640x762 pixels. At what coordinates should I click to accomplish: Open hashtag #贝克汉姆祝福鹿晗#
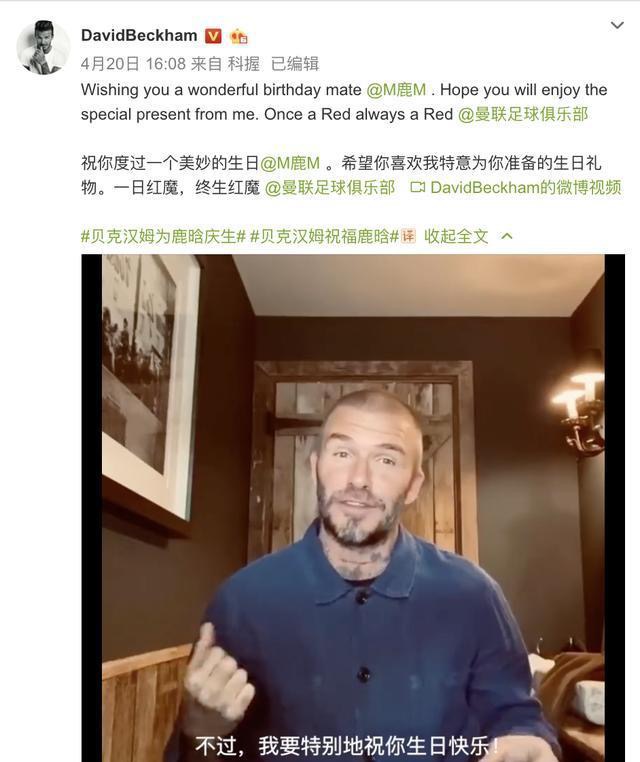324,237
